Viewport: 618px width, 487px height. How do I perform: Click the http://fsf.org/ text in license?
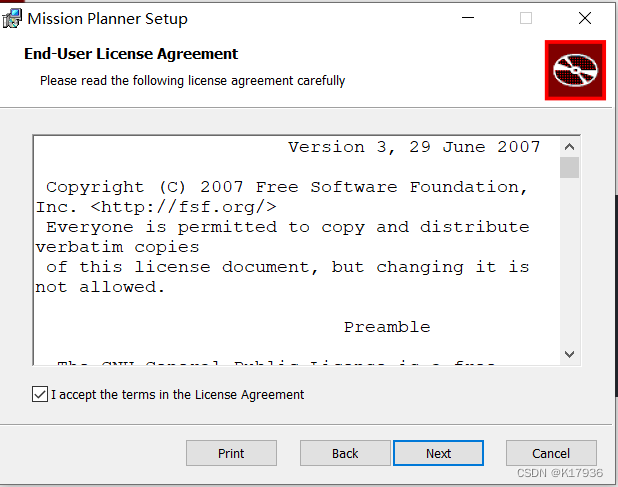click(x=183, y=207)
